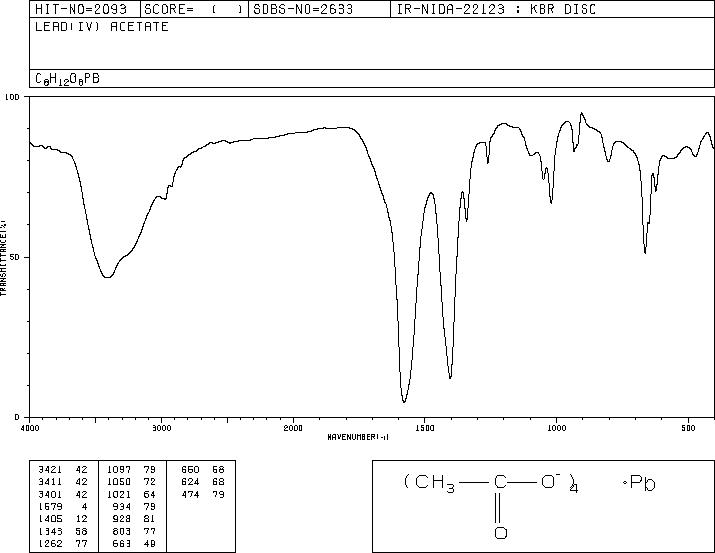Click the 1000 wavenumber axis label

[x=556, y=428]
